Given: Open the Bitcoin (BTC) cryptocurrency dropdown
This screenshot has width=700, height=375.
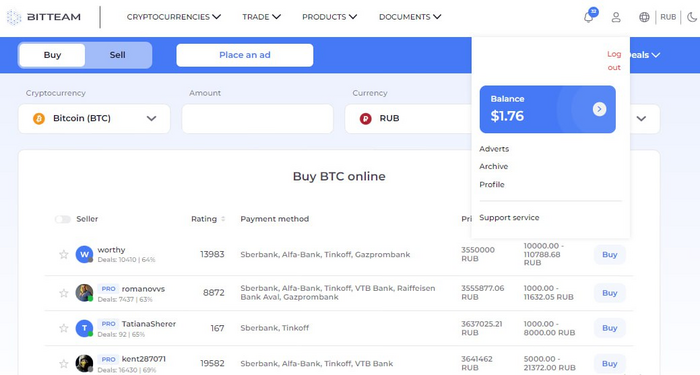Looking at the screenshot, I should coord(94,119).
